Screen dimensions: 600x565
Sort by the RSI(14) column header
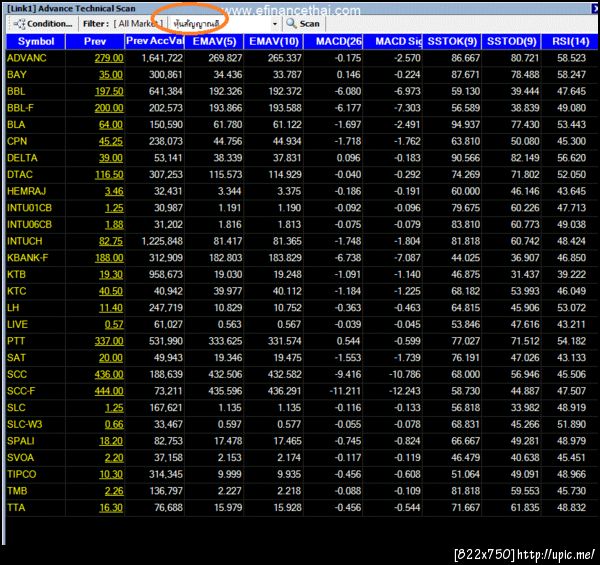tap(570, 41)
